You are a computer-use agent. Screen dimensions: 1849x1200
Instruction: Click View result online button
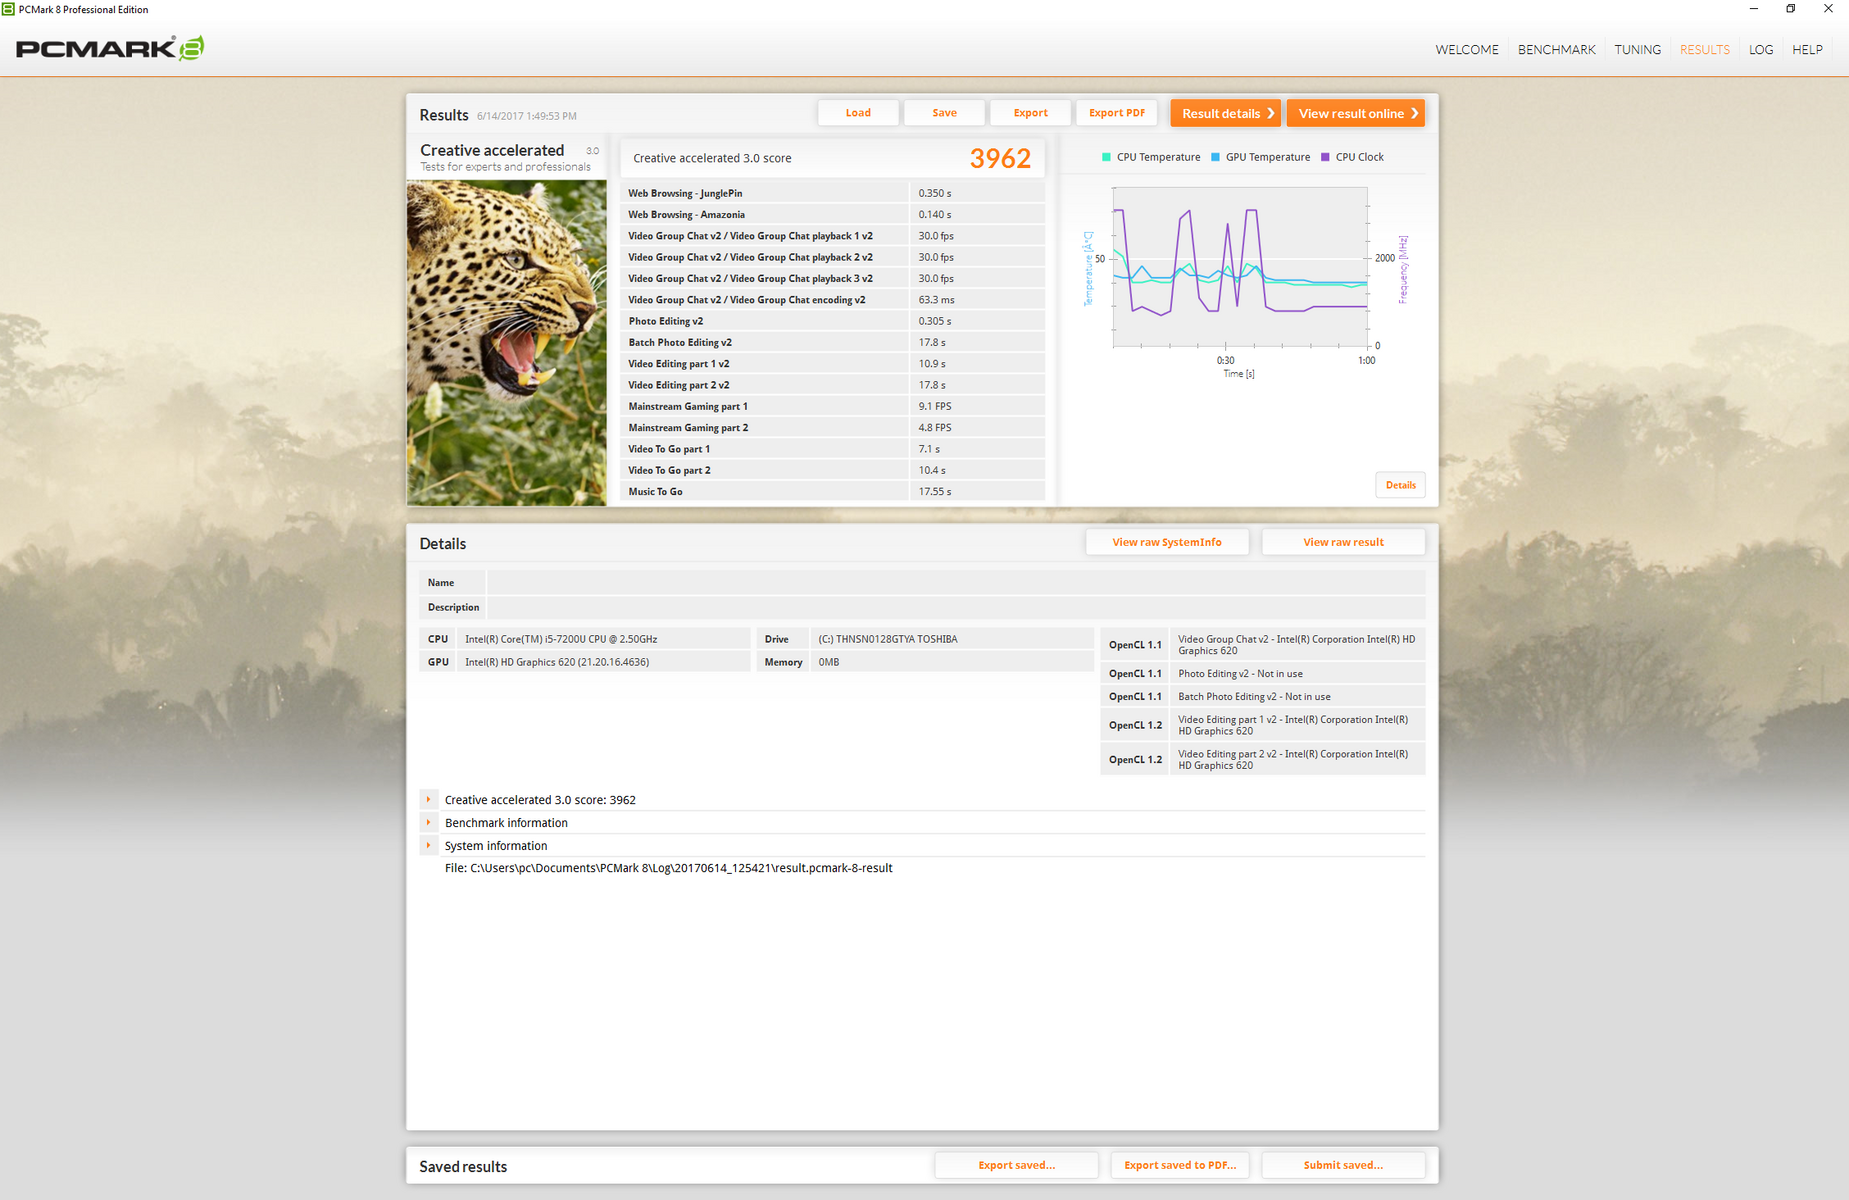1355,113
